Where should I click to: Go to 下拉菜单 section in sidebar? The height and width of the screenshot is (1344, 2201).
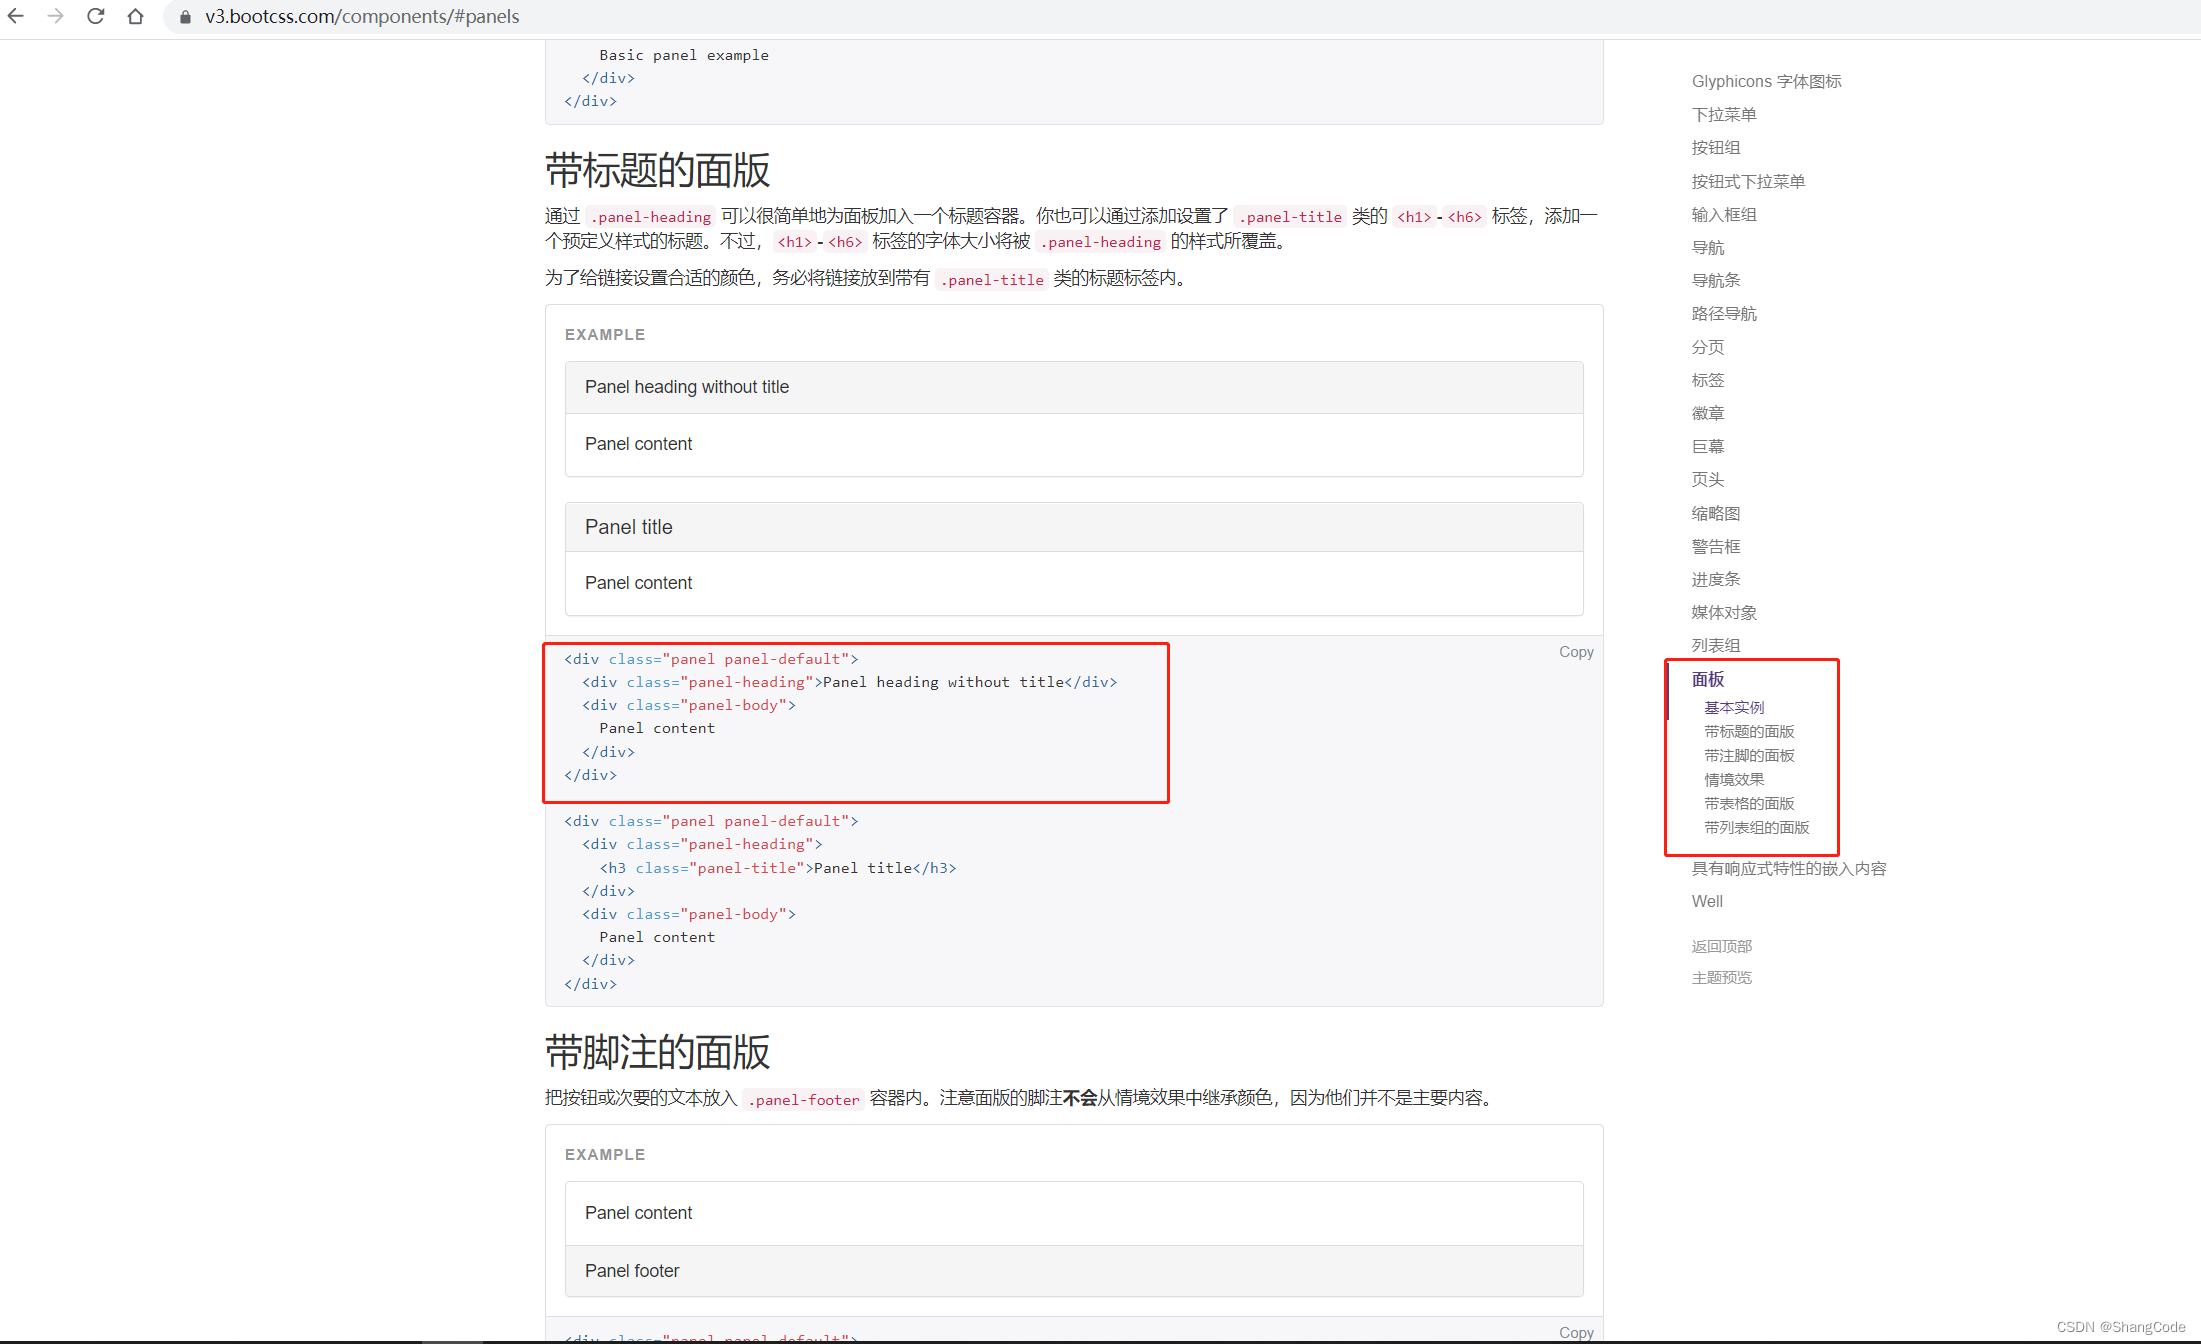click(1723, 114)
